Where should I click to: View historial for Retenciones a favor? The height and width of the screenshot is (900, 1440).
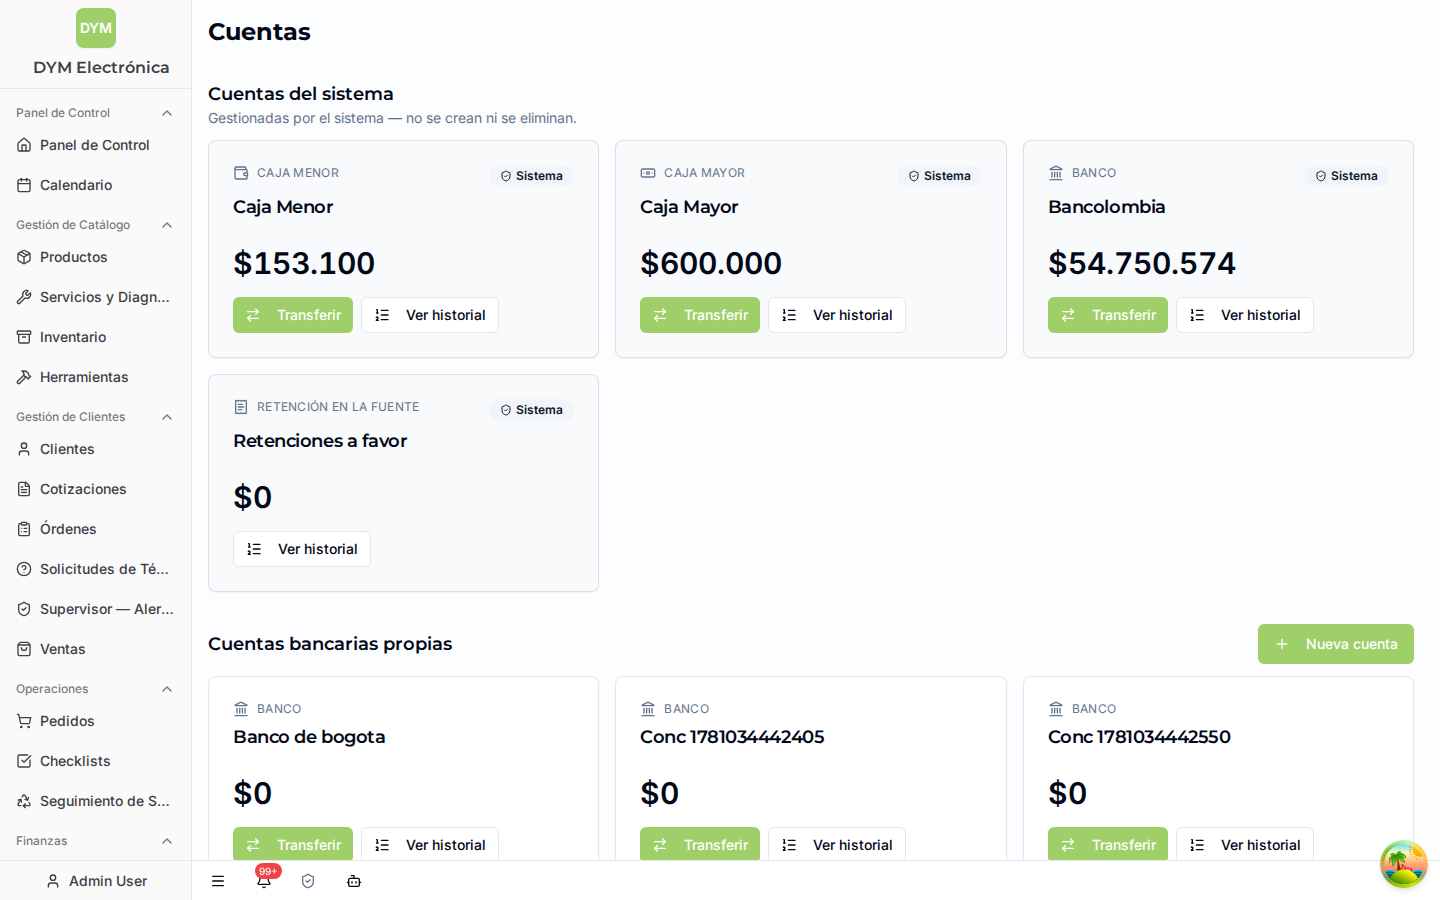coord(302,549)
